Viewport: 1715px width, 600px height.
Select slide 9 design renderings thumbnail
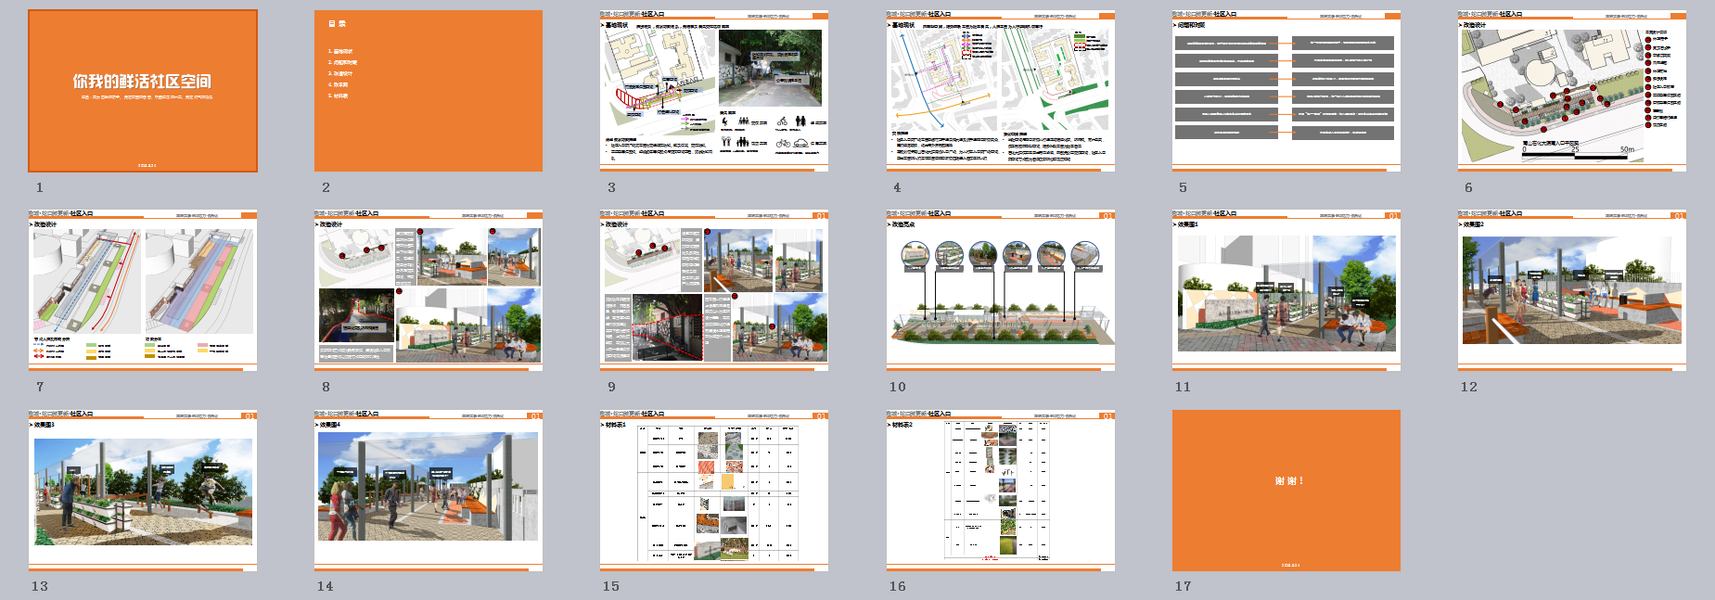(x=714, y=290)
